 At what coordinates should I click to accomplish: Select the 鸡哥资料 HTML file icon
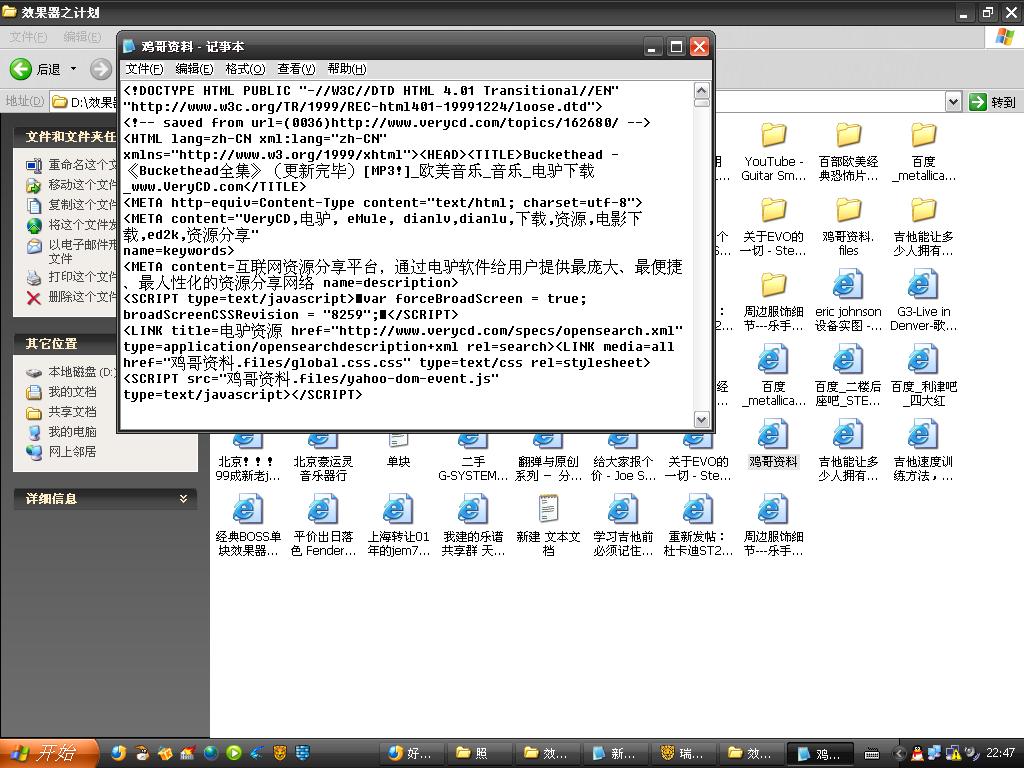point(773,437)
